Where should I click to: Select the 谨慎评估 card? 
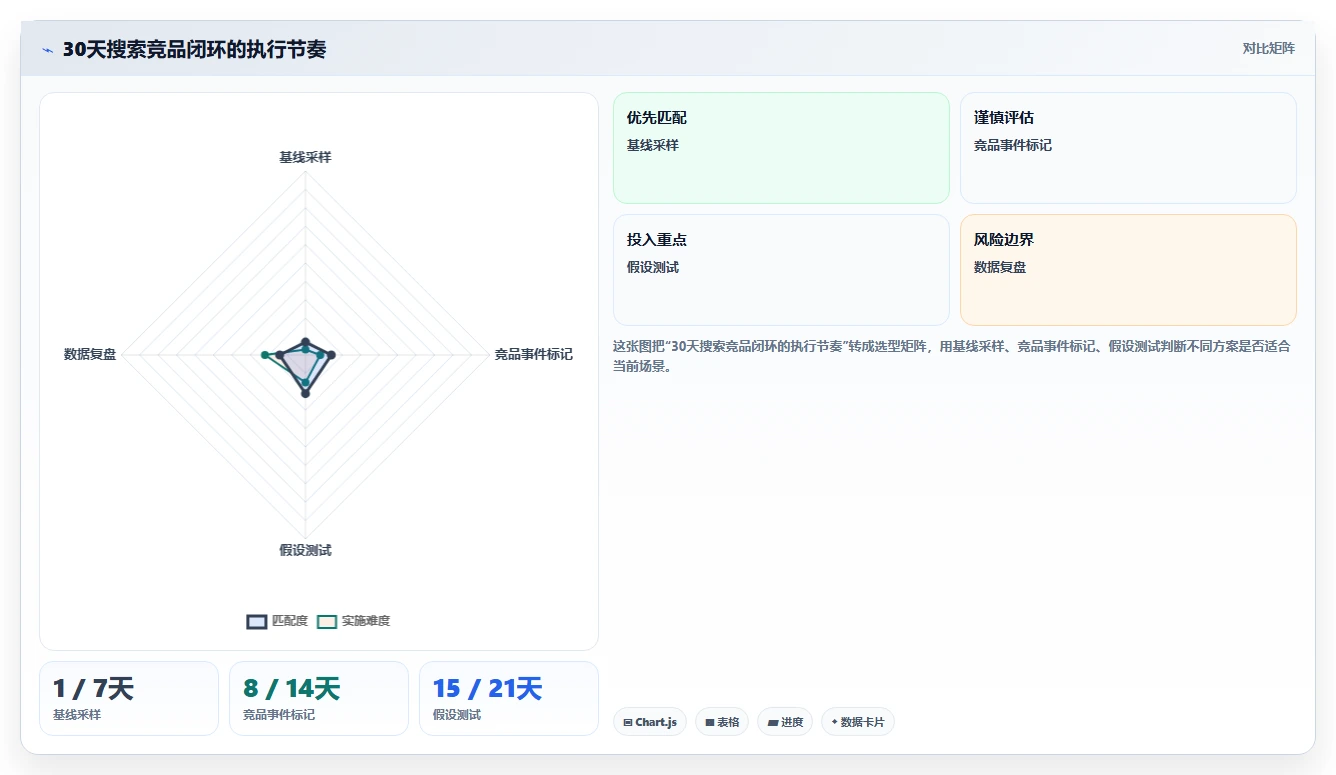[1128, 148]
